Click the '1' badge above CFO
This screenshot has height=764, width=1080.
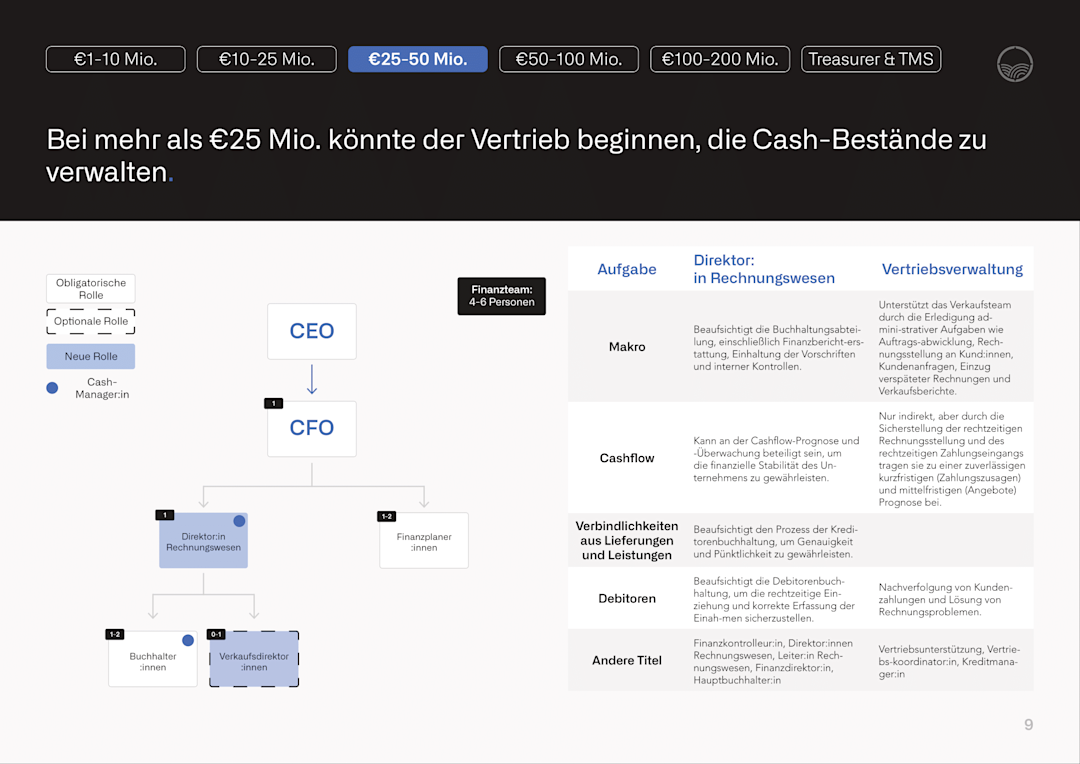273,403
